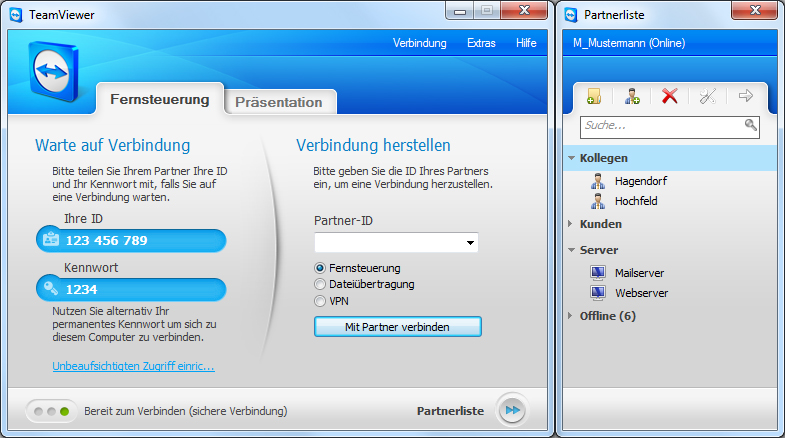
Task: Click M_Mustermann (Online) account header
Action: [x=629, y=43]
